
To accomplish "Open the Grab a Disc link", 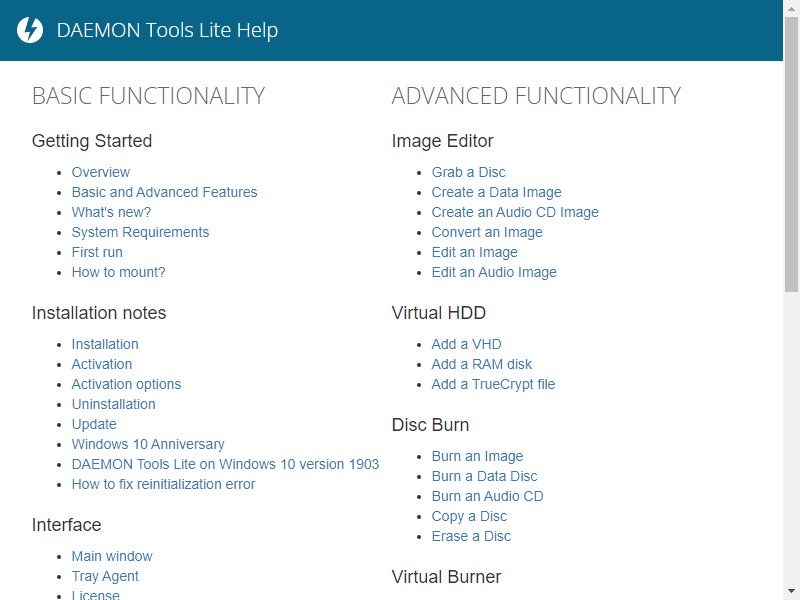I will [x=468, y=172].
